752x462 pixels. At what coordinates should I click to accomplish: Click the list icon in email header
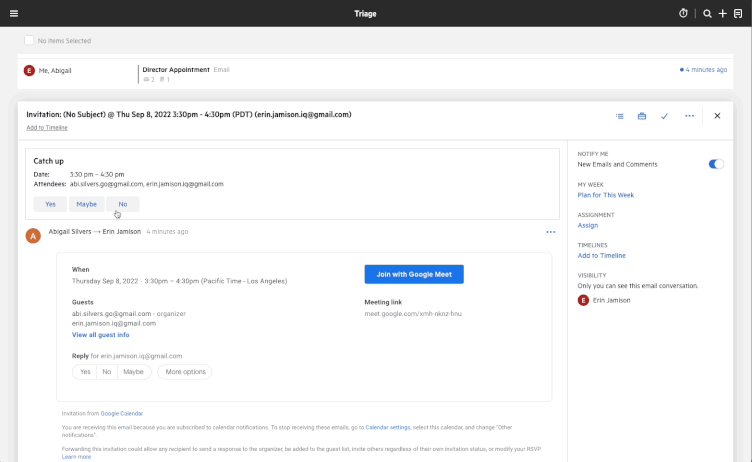coord(620,116)
